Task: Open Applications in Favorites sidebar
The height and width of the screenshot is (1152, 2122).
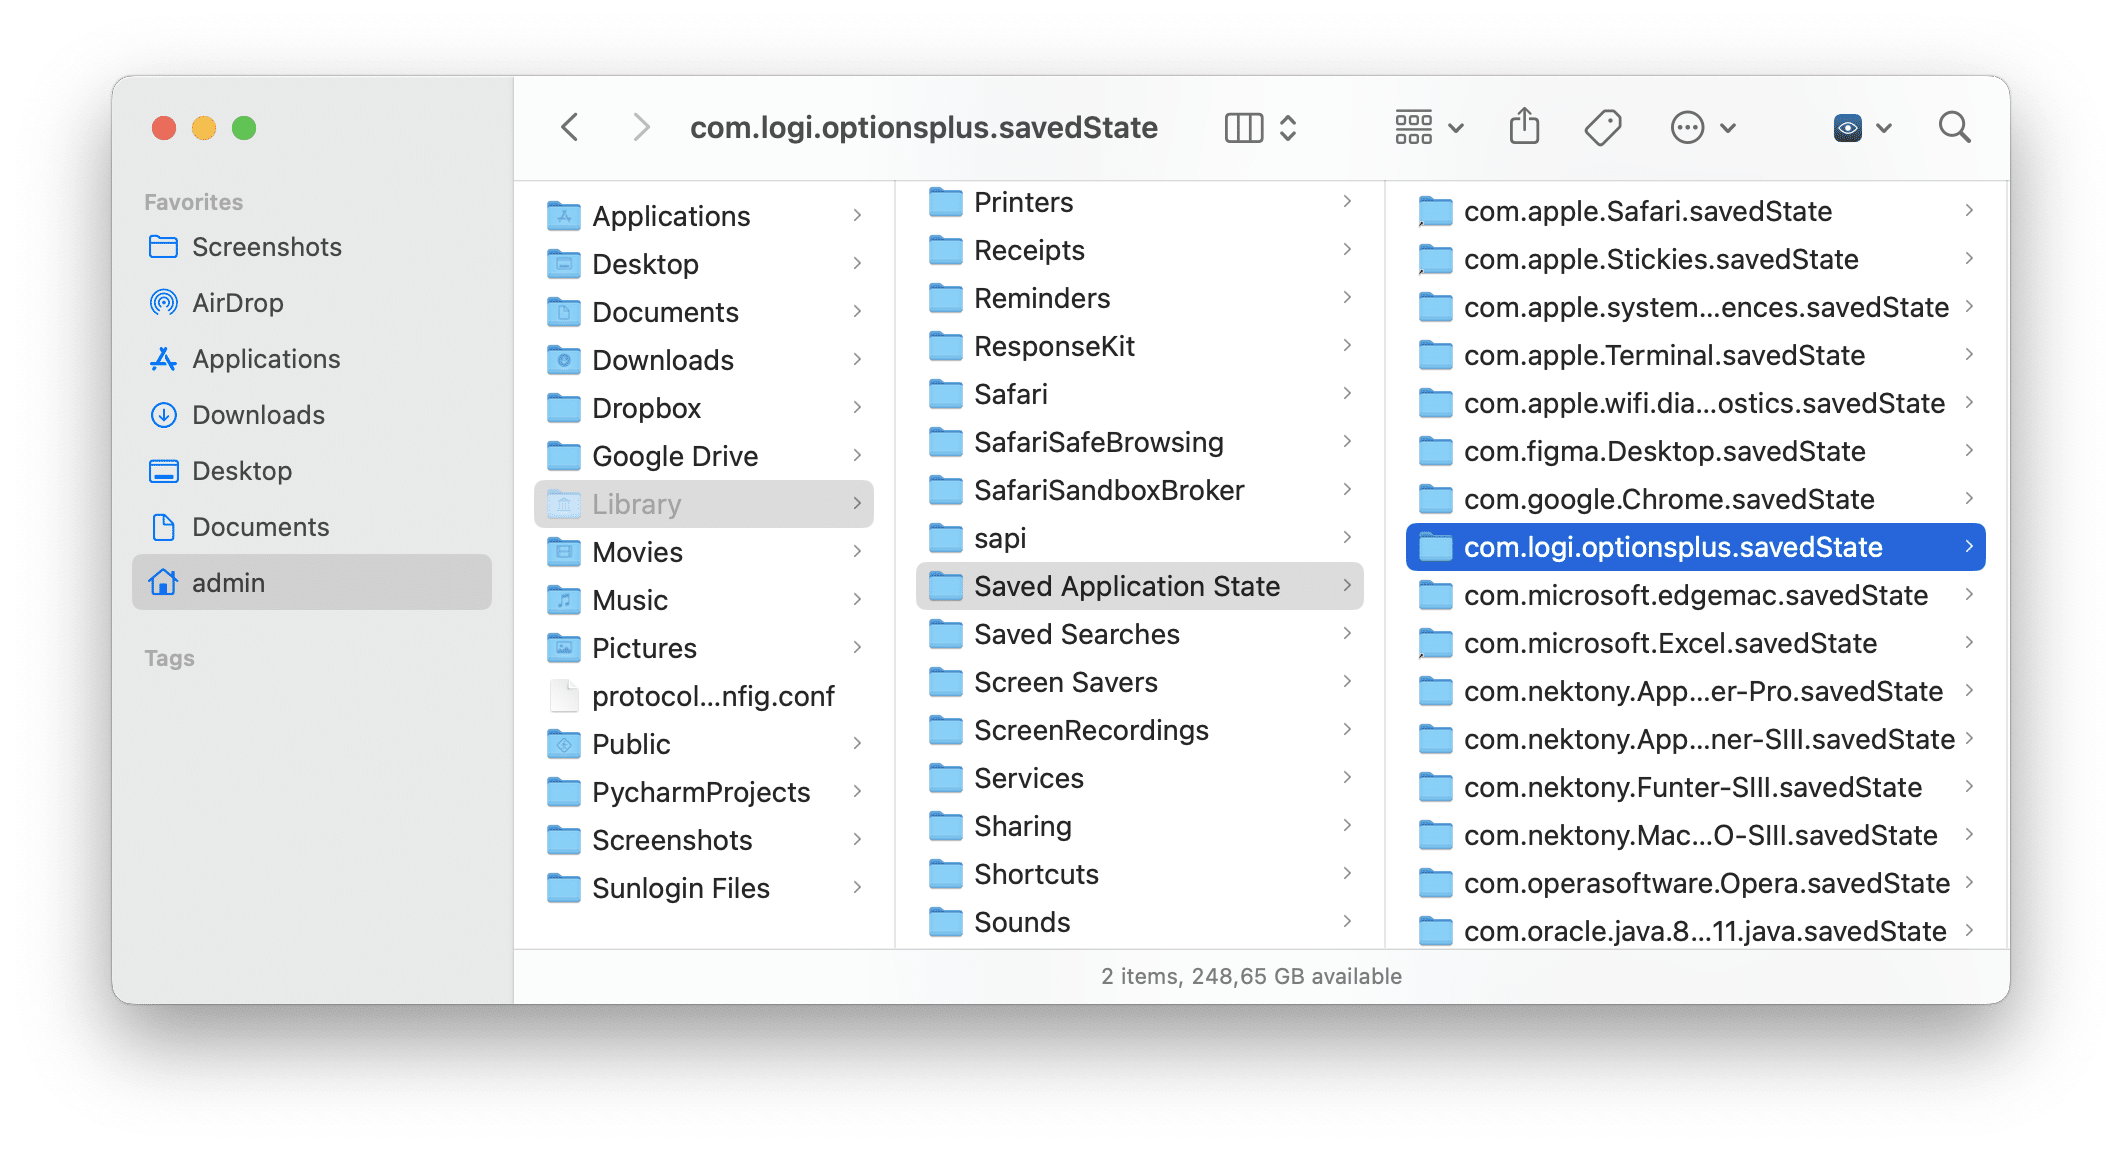Action: tap(312, 359)
